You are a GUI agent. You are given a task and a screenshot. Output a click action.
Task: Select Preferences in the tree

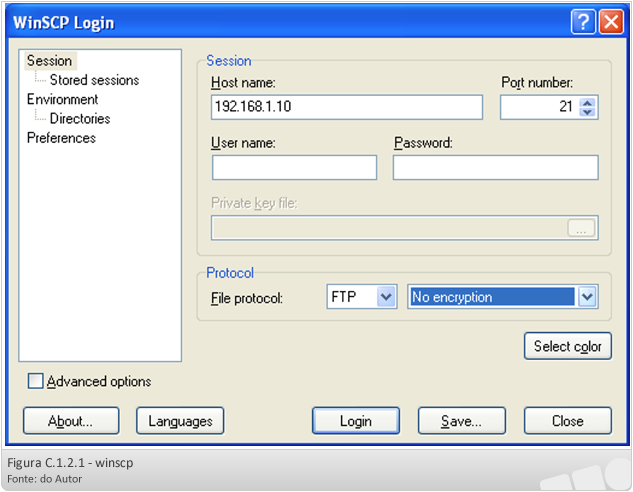click(61, 138)
